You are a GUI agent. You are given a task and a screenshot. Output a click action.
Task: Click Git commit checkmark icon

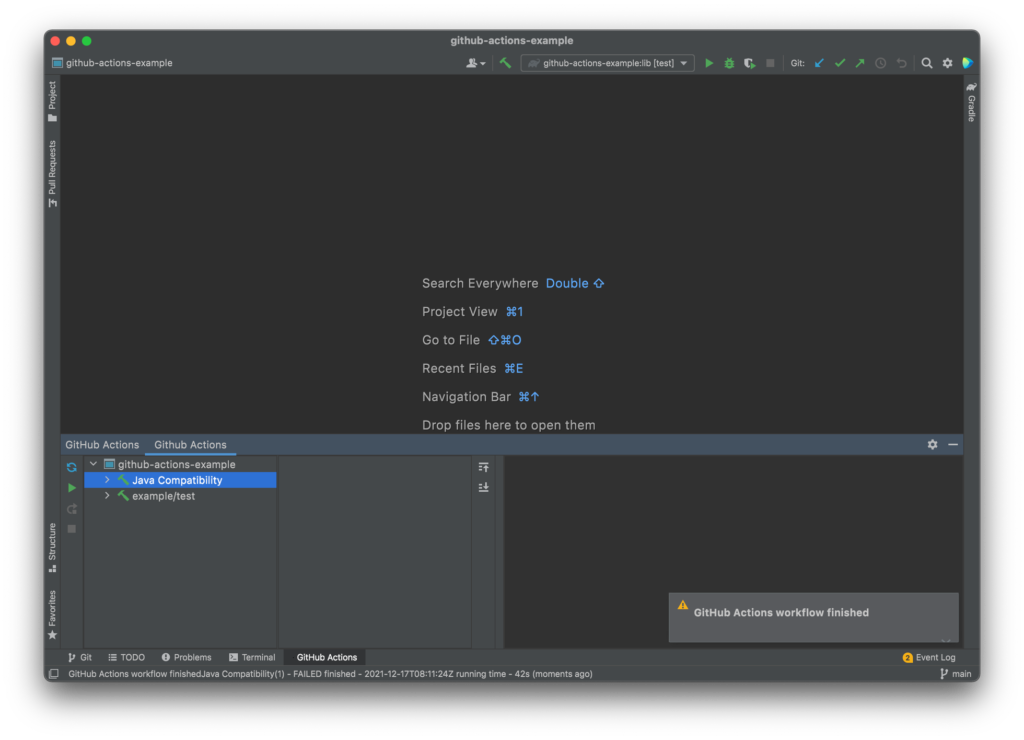840,63
